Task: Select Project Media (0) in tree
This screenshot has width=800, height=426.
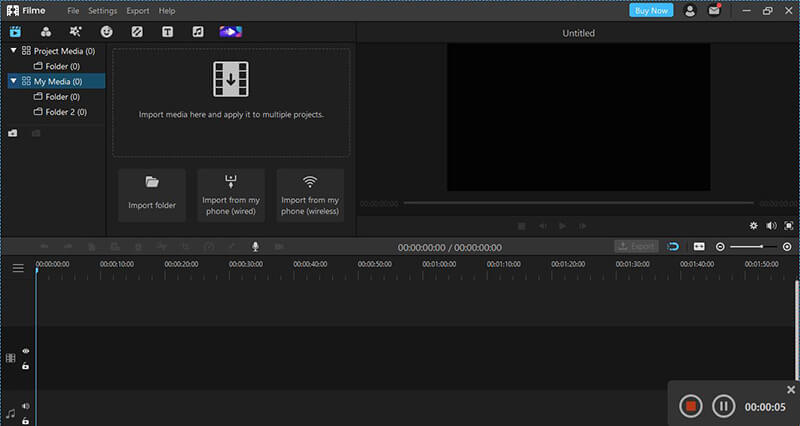Action: tap(64, 51)
